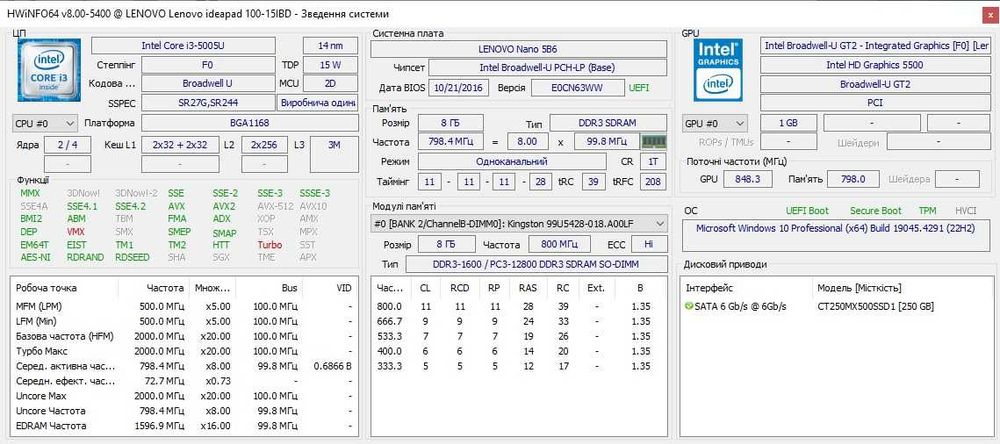Image resolution: width=1000 pixels, height=444 pixels.
Task: Click the green SATA status icon
Action: coord(689,307)
